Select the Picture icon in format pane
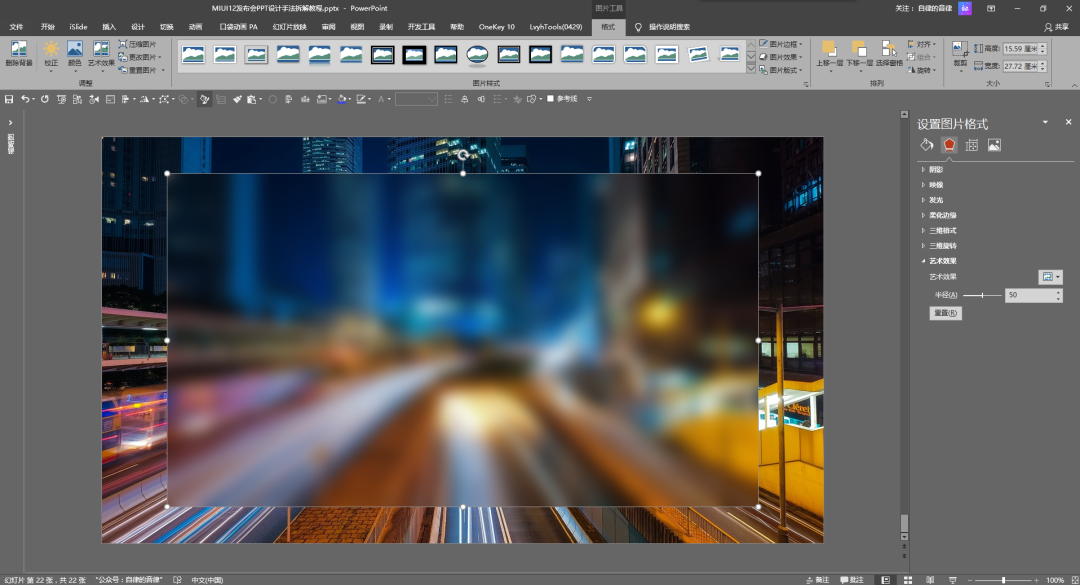The width and height of the screenshot is (1080, 585). click(994, 145)
